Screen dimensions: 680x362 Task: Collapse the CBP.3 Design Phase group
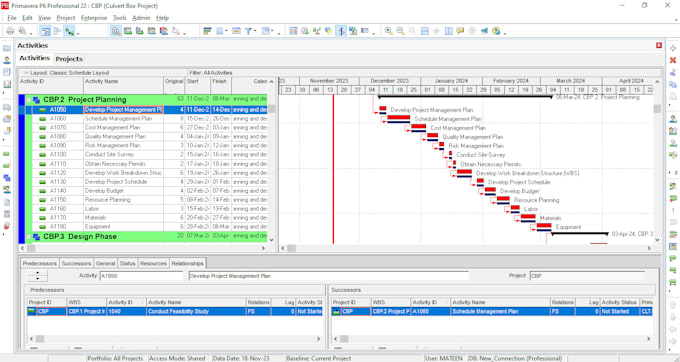(x=29, y=237)
